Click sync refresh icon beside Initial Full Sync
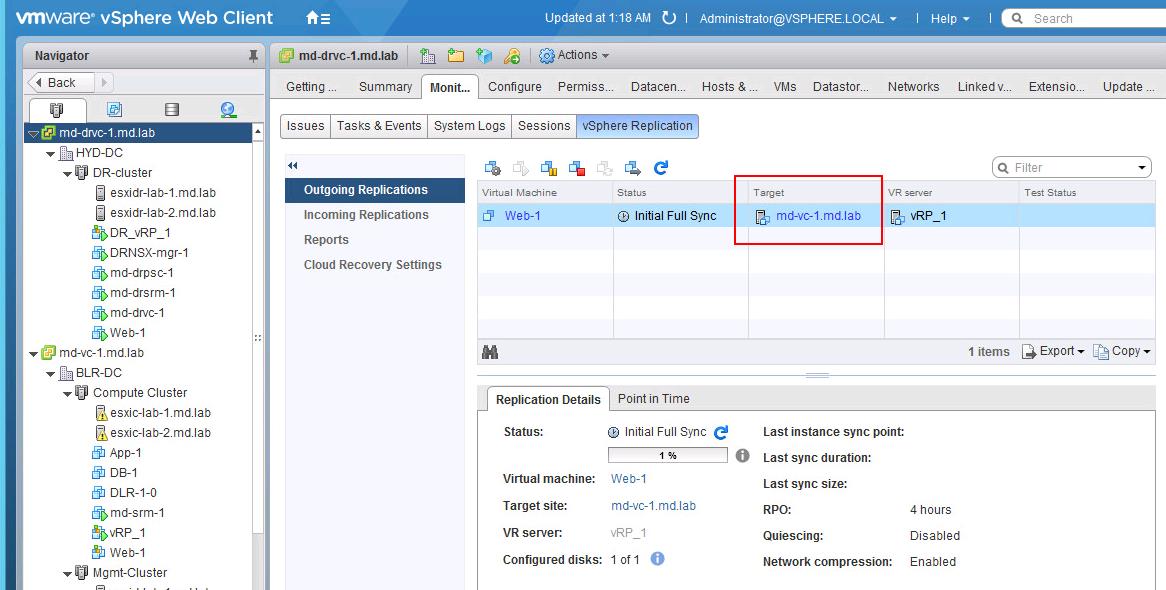This screenshot has width=1166, height=590. point(721,432)
